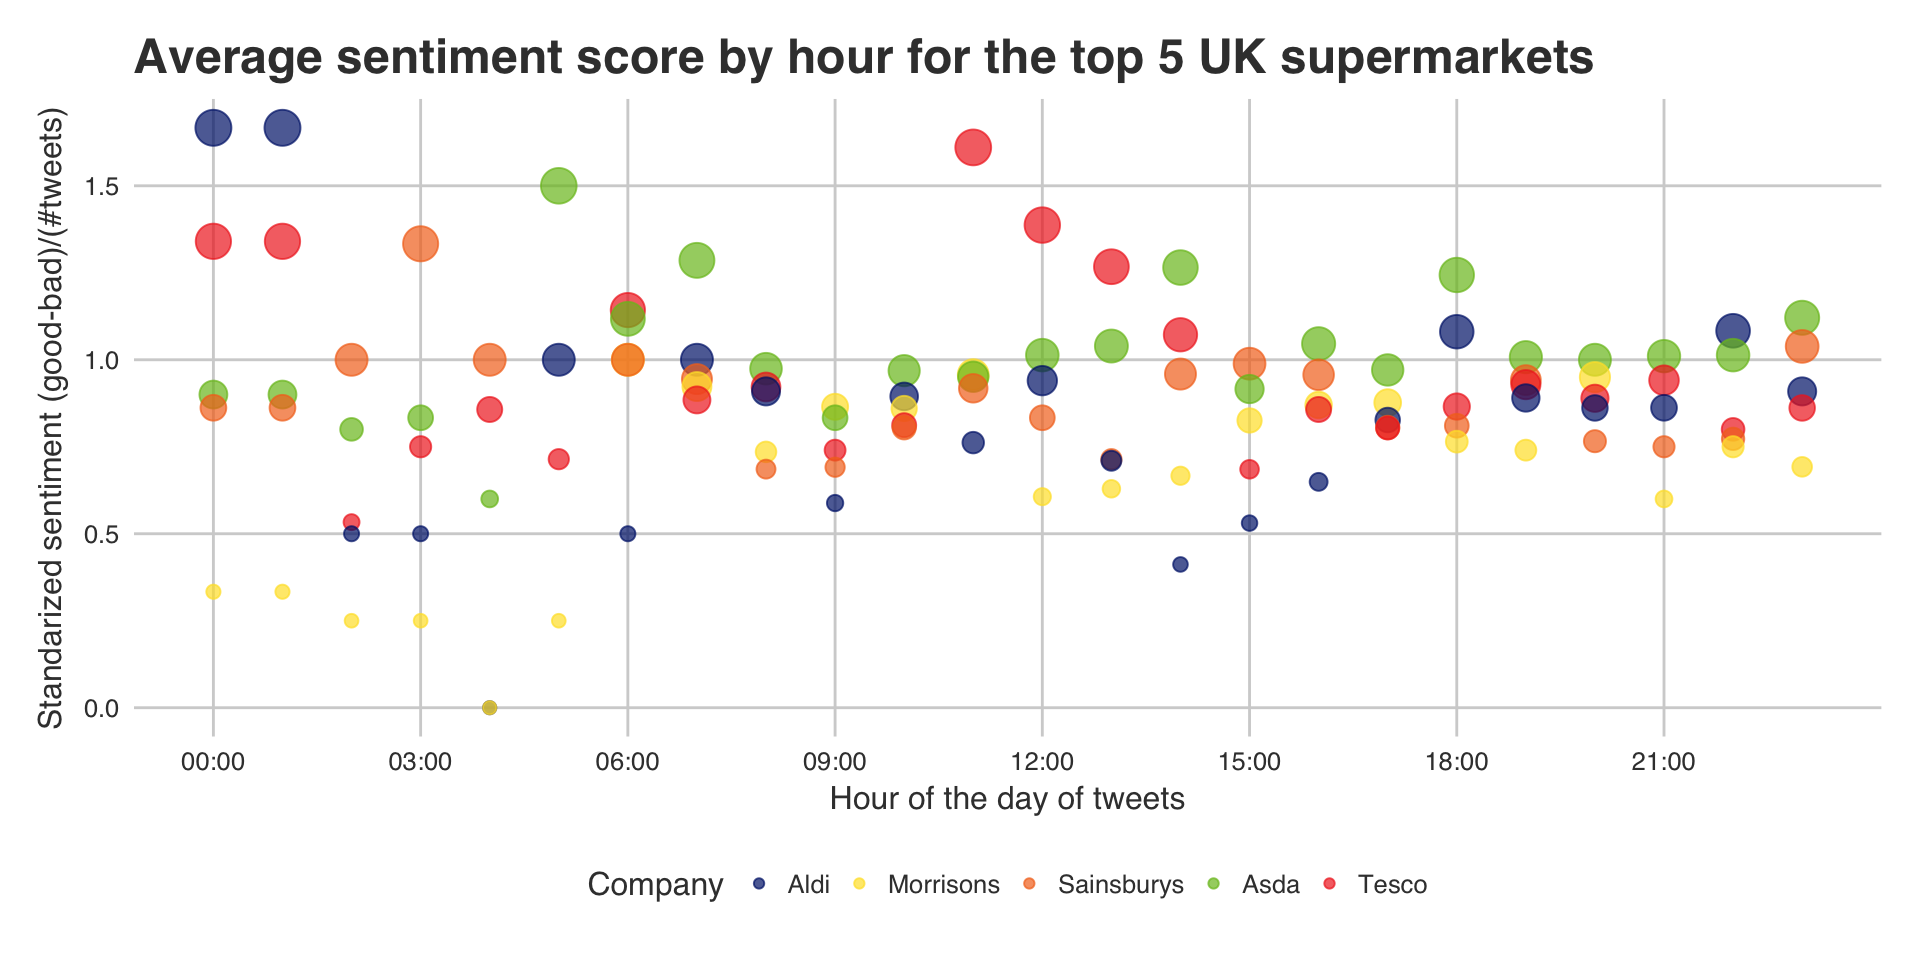Click the Aldi bubble at 00:00

(x=213, y=128)
